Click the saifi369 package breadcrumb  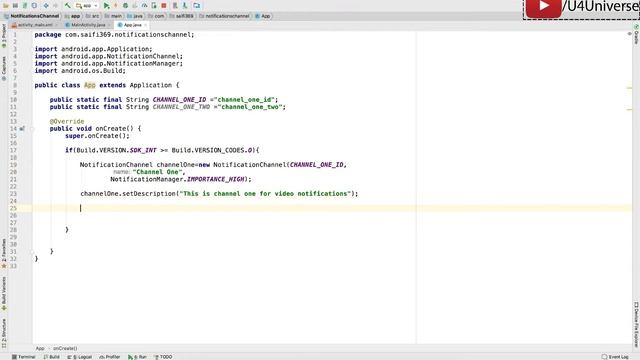coord(181,16)
